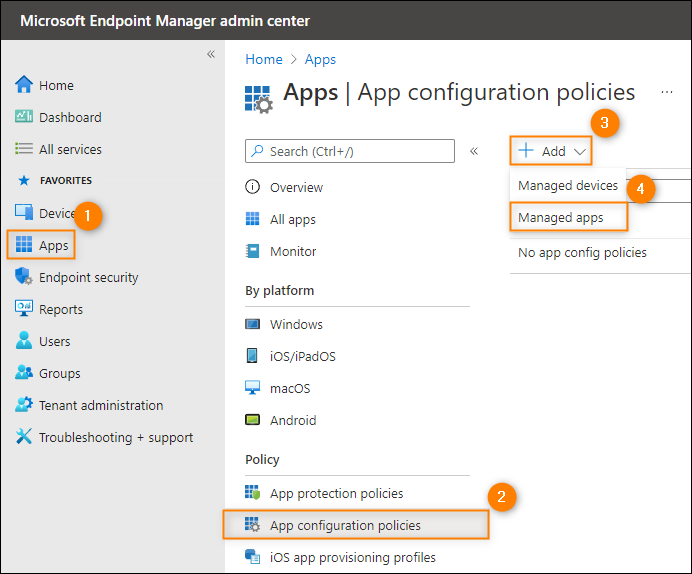Open Dashboard via its chart icon
The height and width of the screenshot is (574, 692).
(x=24, y=116)
